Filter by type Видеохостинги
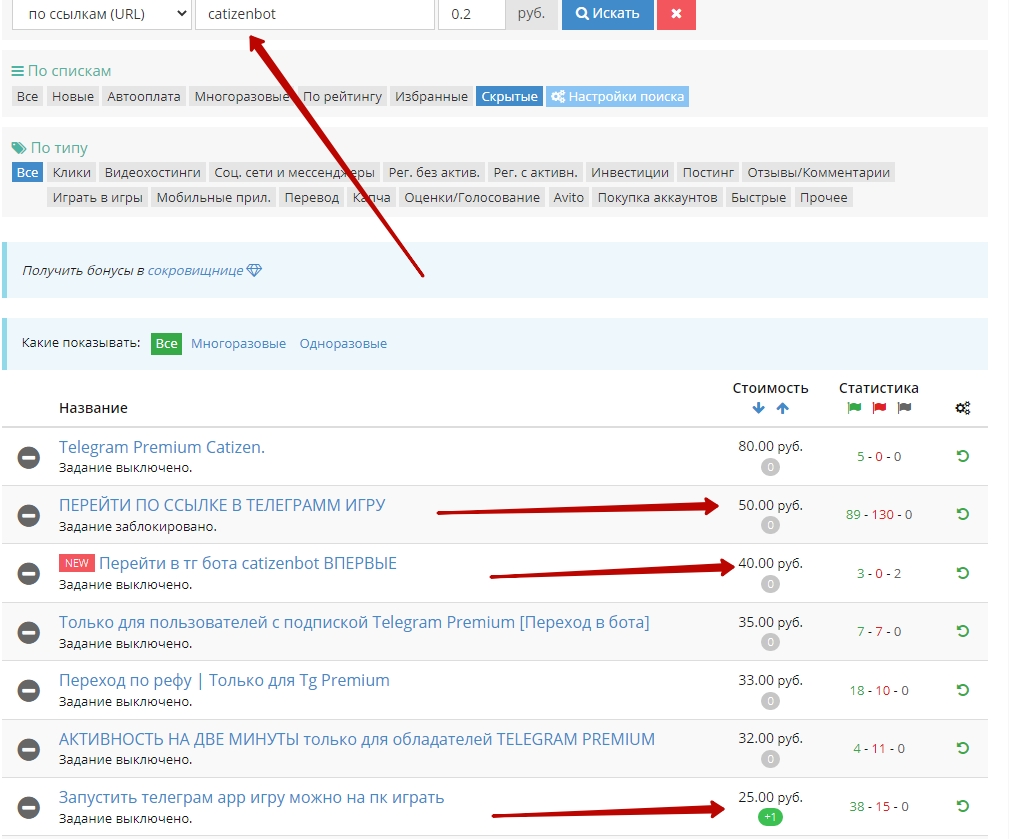The image size is (1009, 839). tap(153, 172)
